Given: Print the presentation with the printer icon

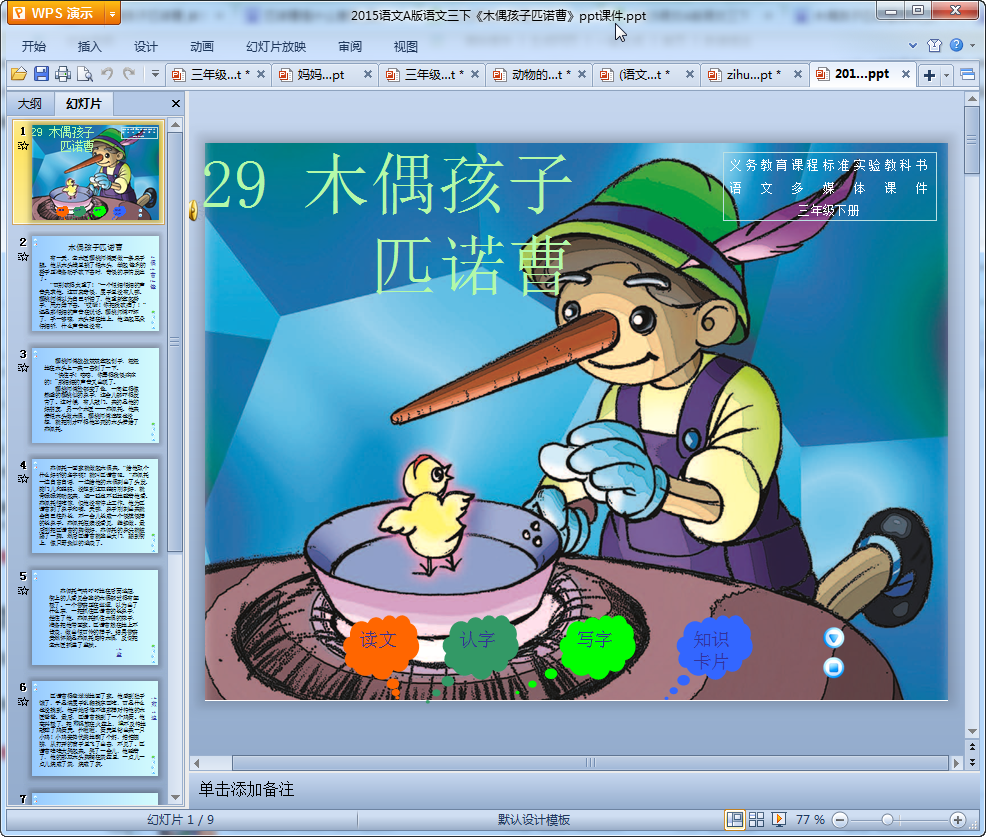Looking at the screenshot, I should [x=63, y=74].
